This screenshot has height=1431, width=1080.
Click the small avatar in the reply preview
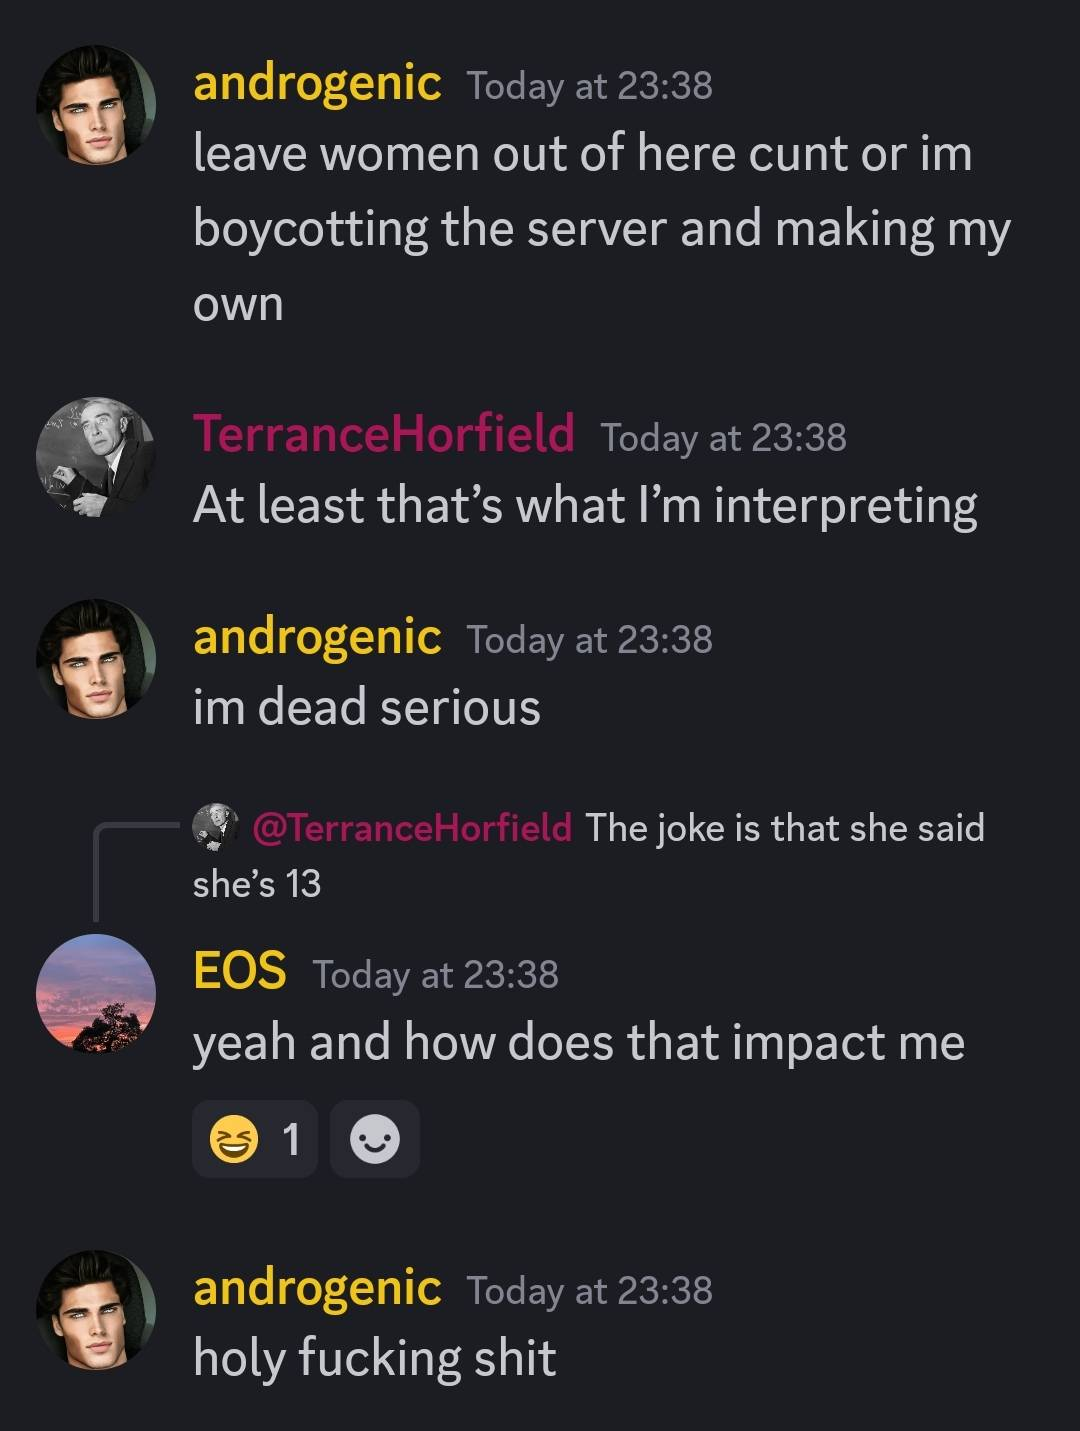pyautogui.click(x=215, y=827)
